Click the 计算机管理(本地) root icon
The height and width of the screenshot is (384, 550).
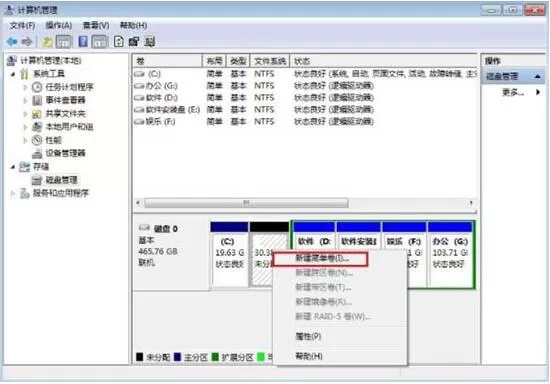[12, 61]
